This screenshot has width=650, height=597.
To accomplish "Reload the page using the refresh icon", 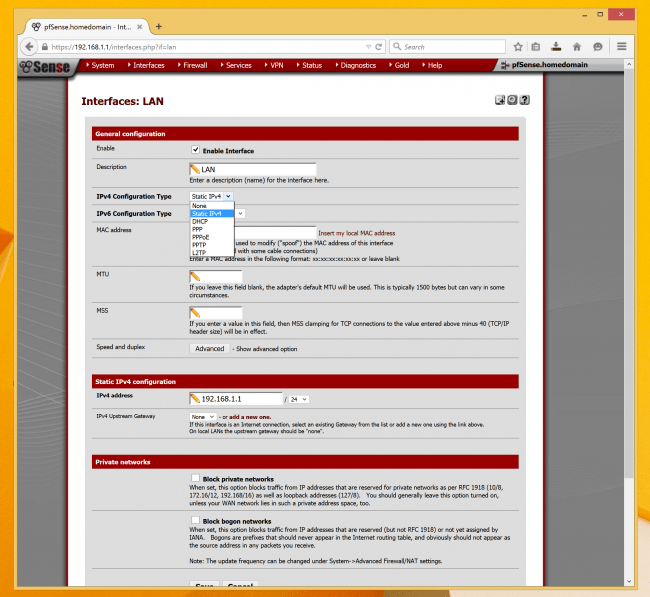I will click(x=378, y=46).
